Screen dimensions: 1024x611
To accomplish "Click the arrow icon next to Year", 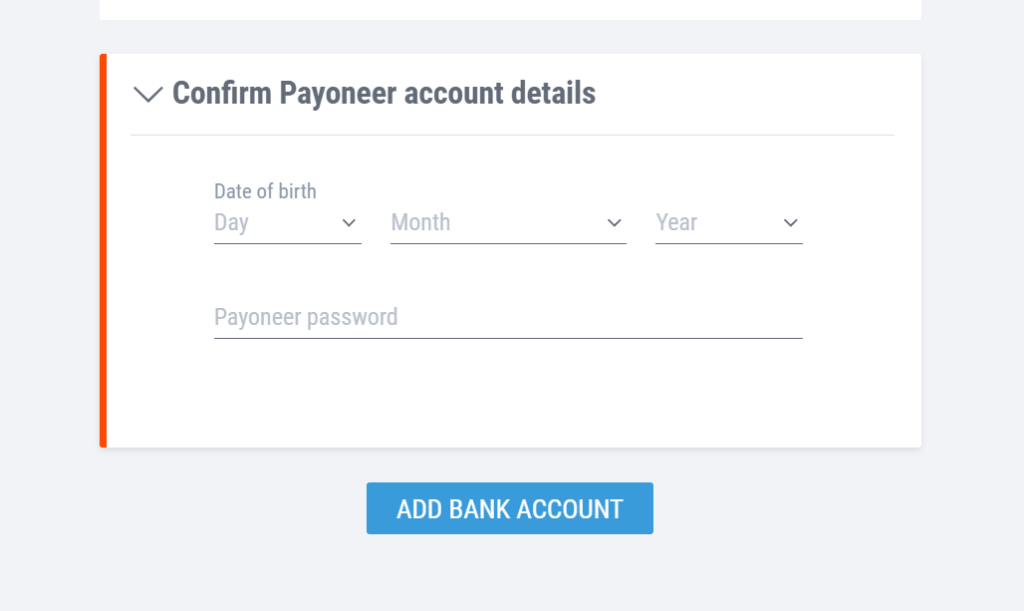I will 790,223.
